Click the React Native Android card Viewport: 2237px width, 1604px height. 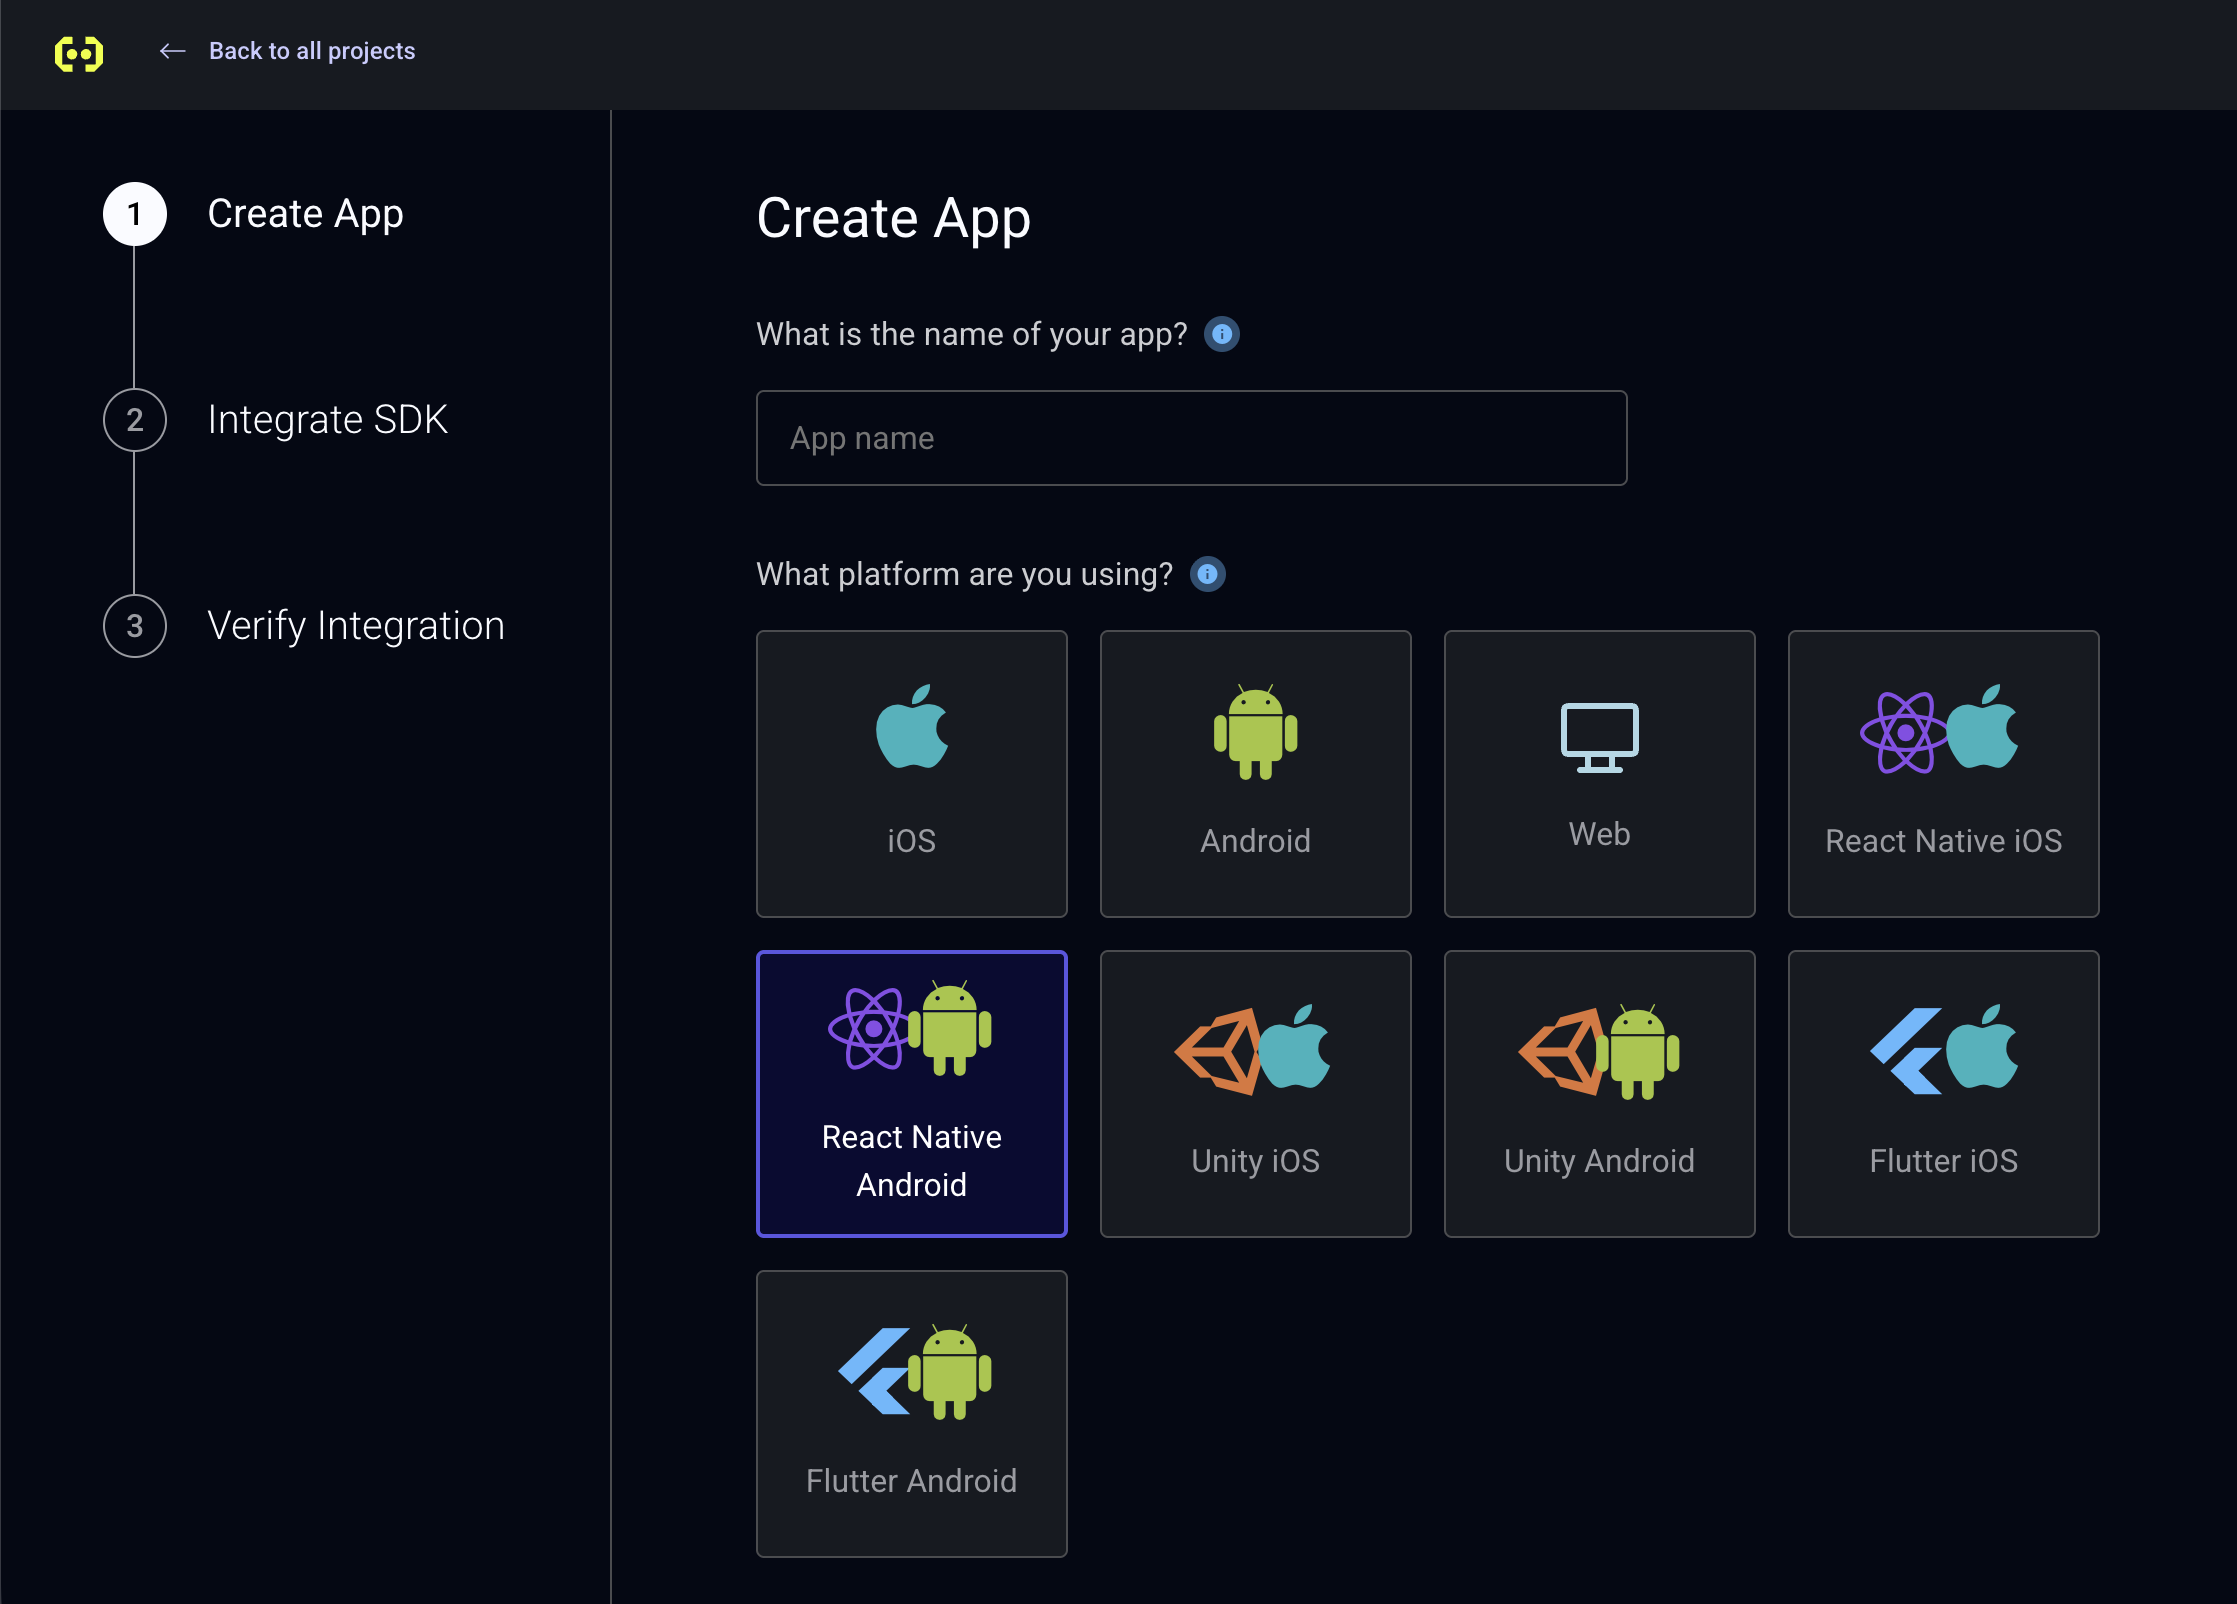click(x=911, y=1093)
